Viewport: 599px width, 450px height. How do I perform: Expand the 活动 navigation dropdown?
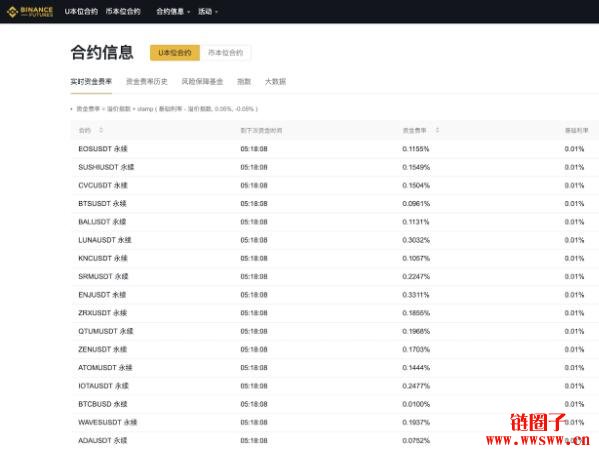(x=208, y=11)
